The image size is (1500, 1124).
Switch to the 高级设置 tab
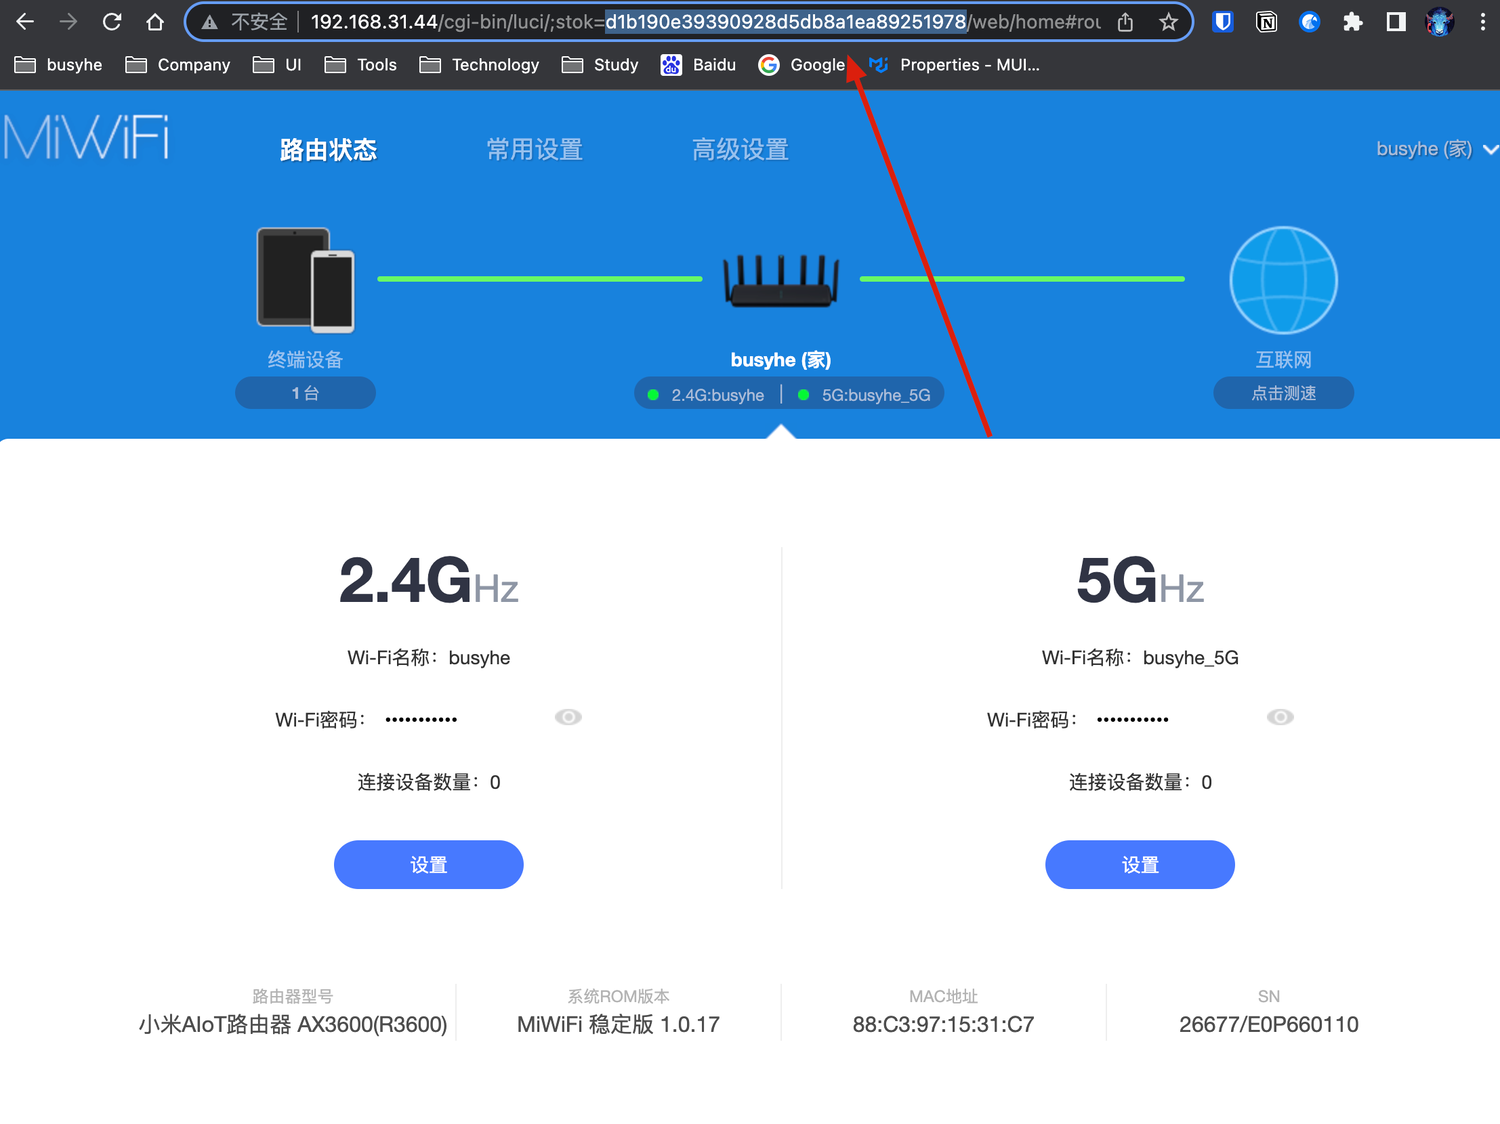(740, 150)
